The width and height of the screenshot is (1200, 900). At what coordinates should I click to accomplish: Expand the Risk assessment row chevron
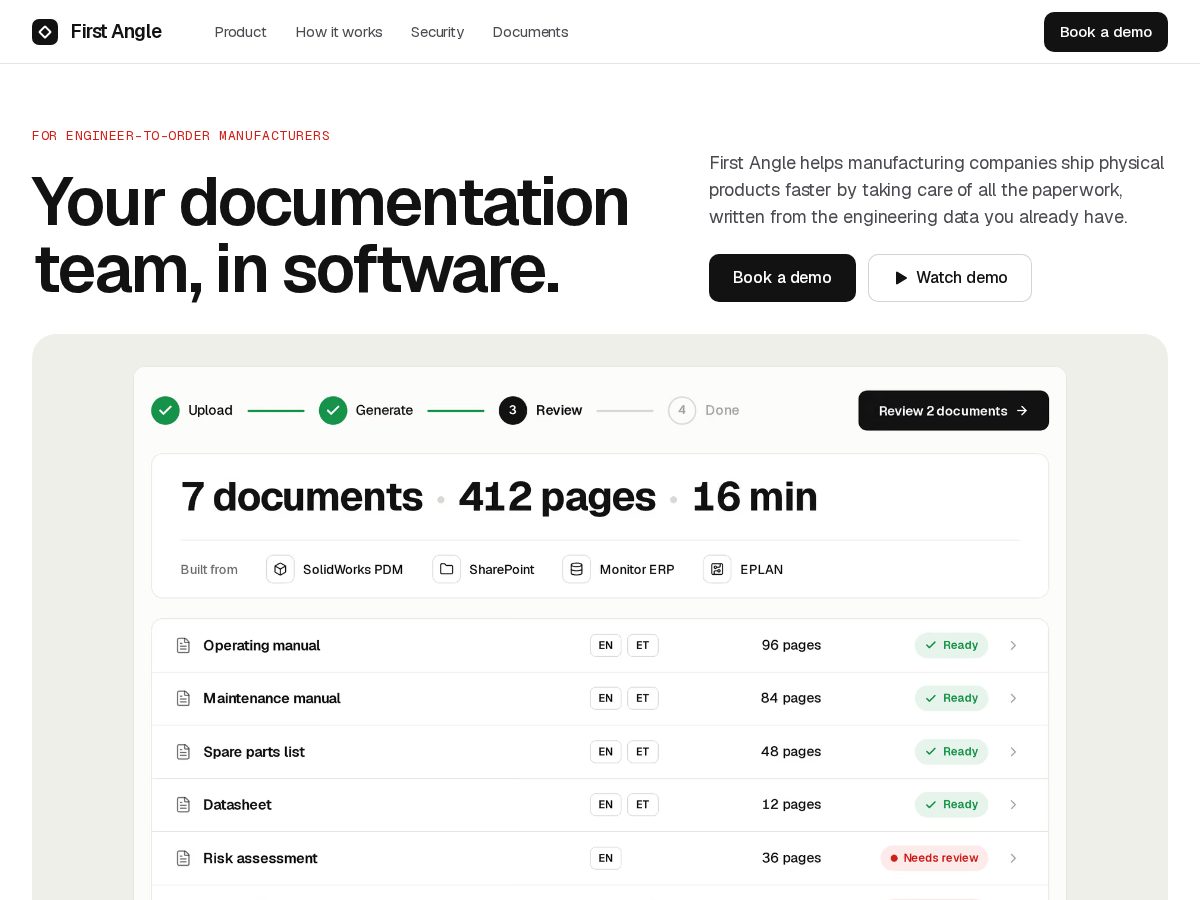1013,858
